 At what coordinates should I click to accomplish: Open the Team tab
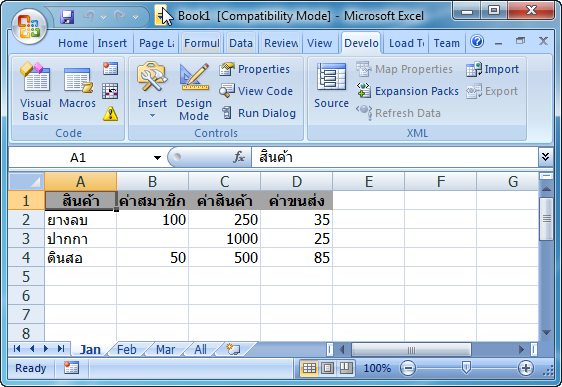click(x=447, y=43)
